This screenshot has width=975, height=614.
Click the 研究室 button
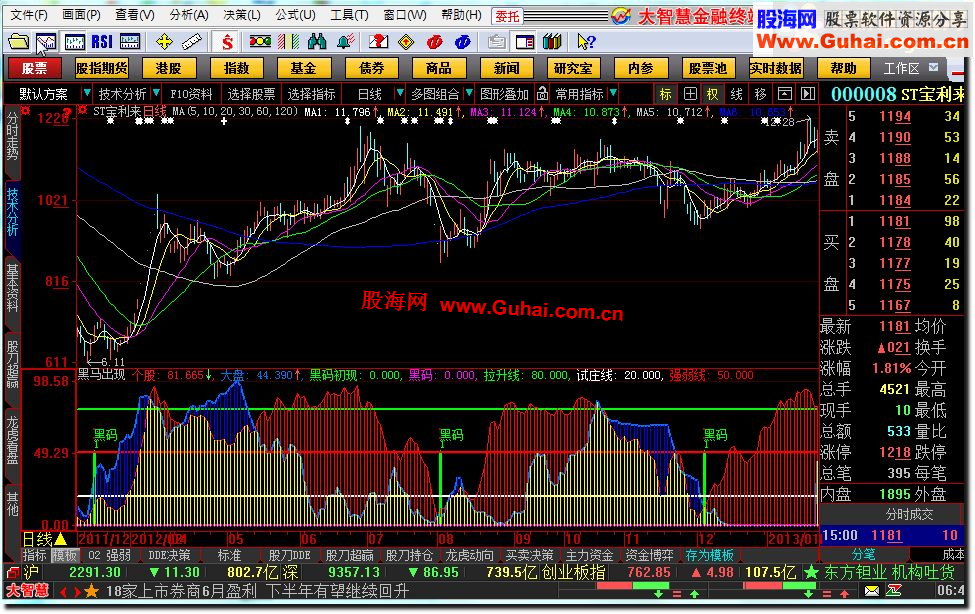click(573, 68)
